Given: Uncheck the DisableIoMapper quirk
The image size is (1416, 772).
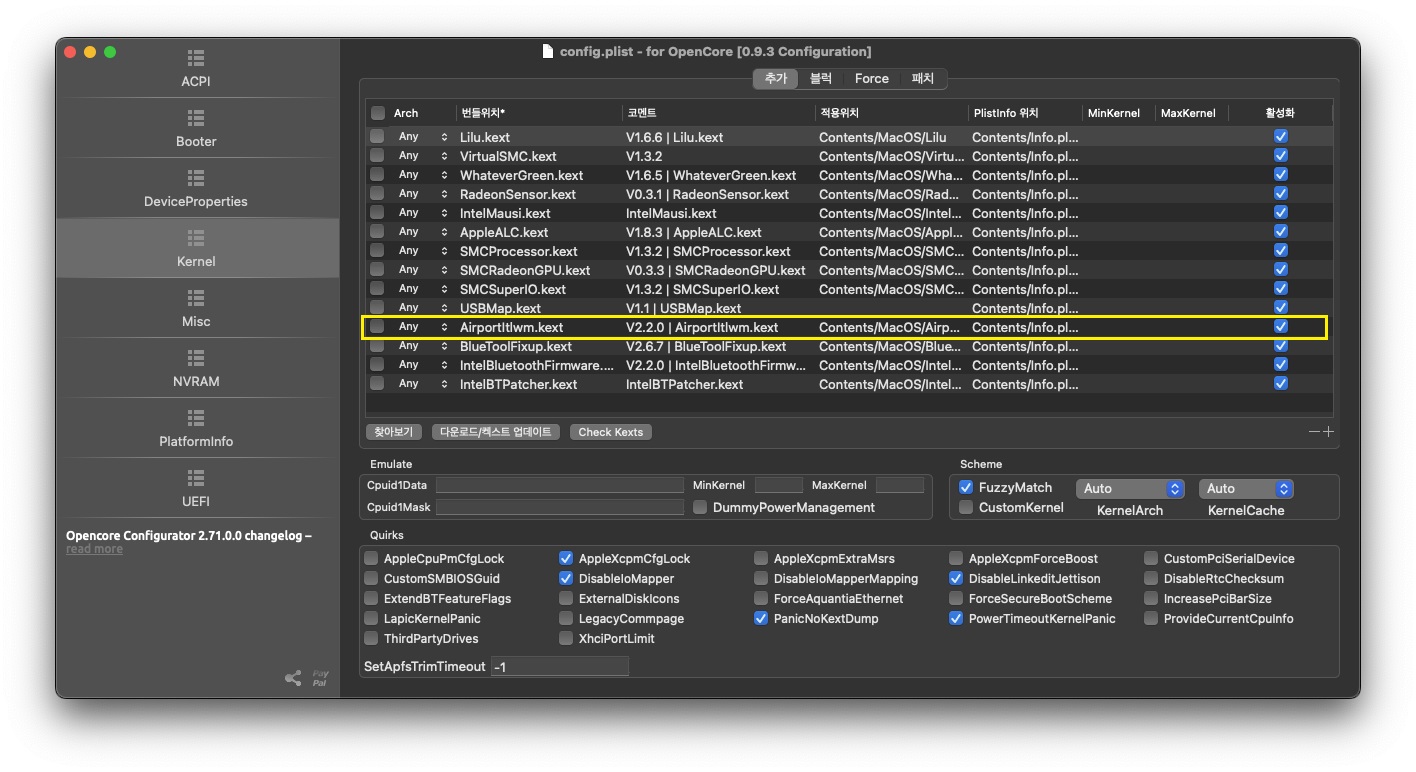Looking at the screenshot, I should pyautogui.click(x=566, y=578).
